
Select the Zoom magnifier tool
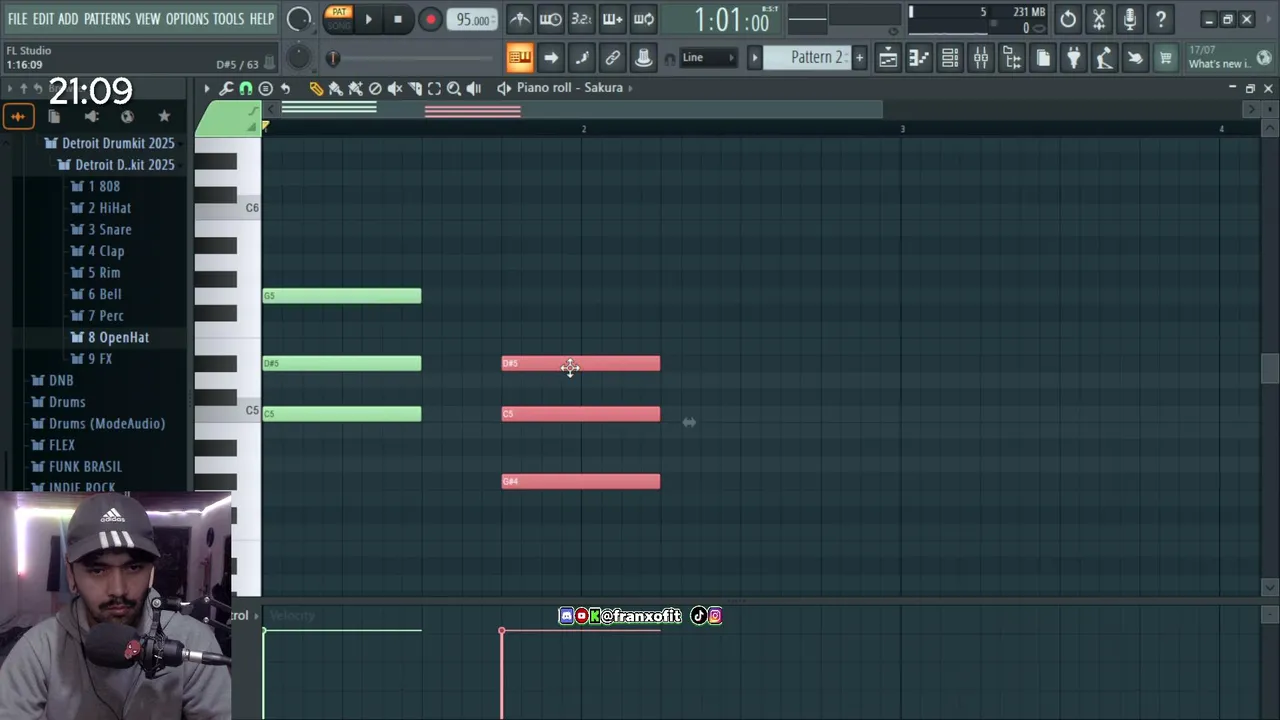[x=454, y=88]
